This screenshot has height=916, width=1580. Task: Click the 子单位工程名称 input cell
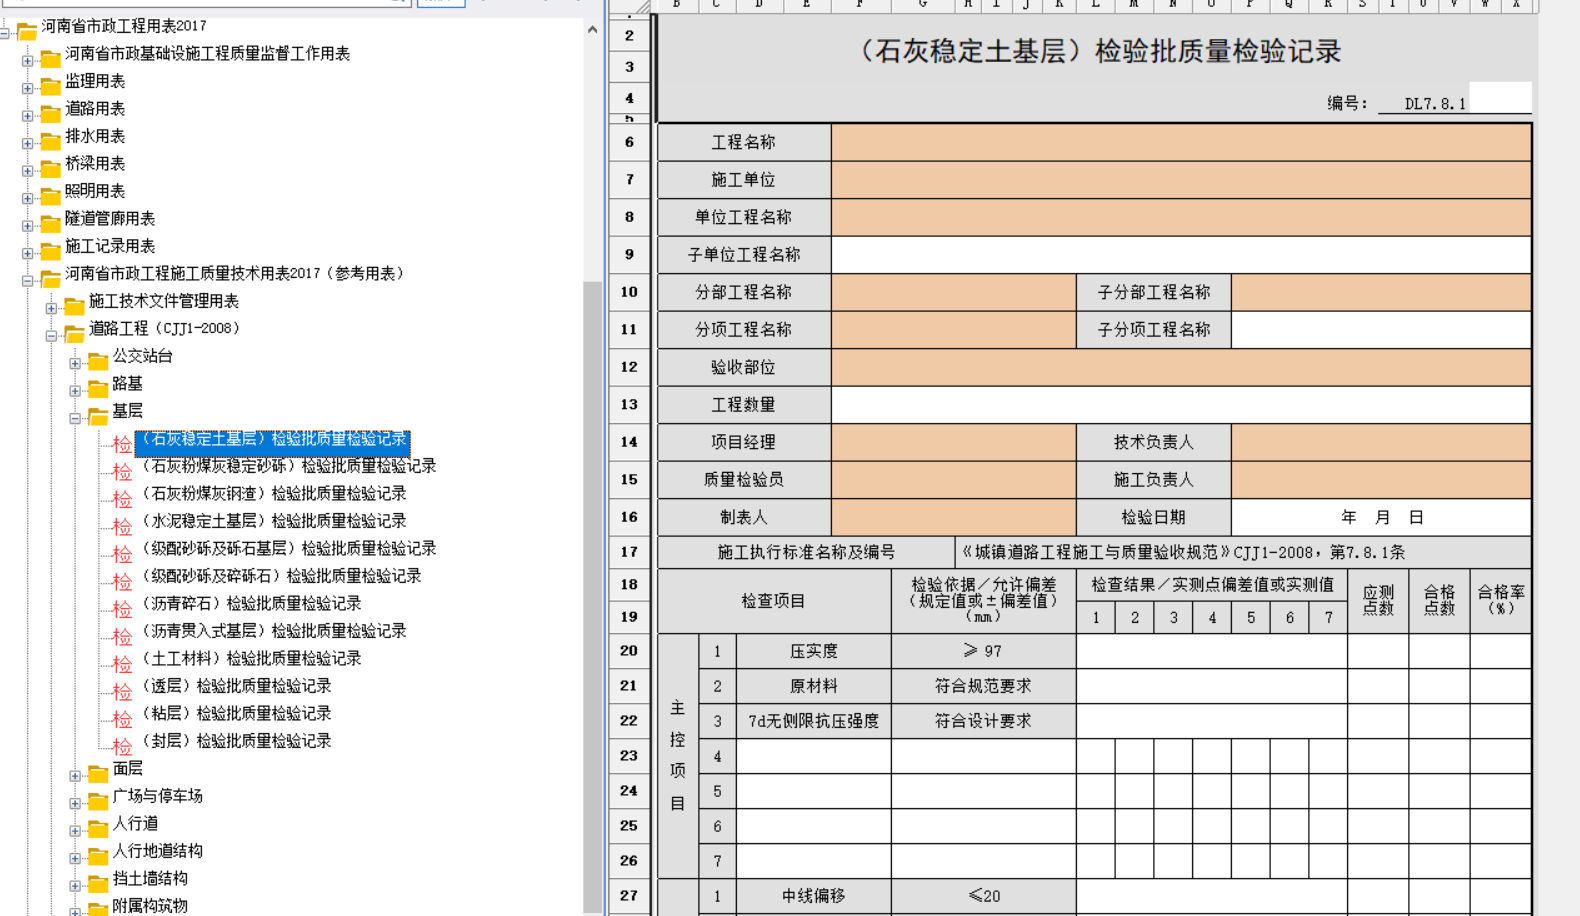(x=1181, y=255)
